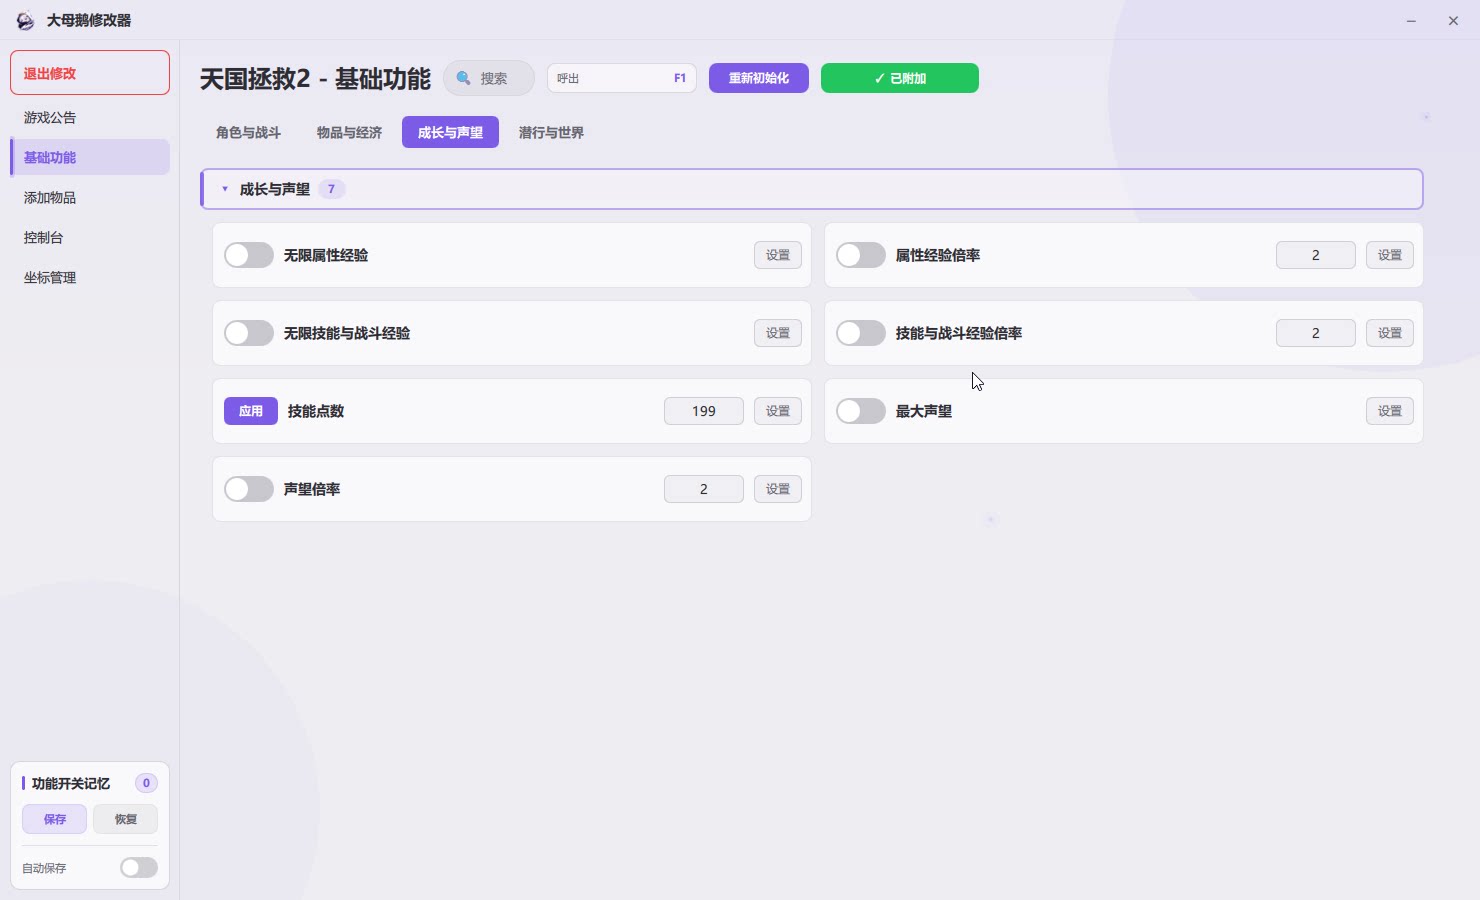Open 设置 for 属性经验倍率

tap(1390, 255)
